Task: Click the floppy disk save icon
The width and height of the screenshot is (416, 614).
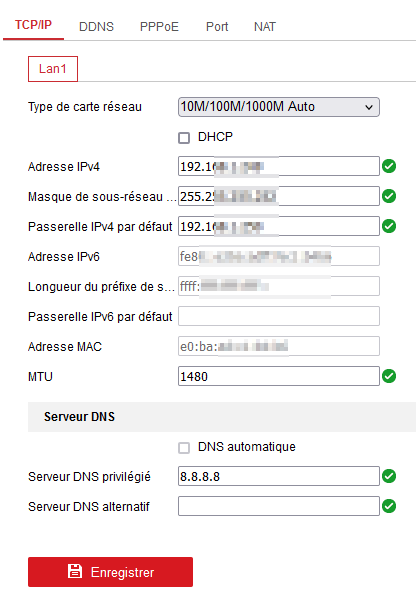Action: click(75, 571)
